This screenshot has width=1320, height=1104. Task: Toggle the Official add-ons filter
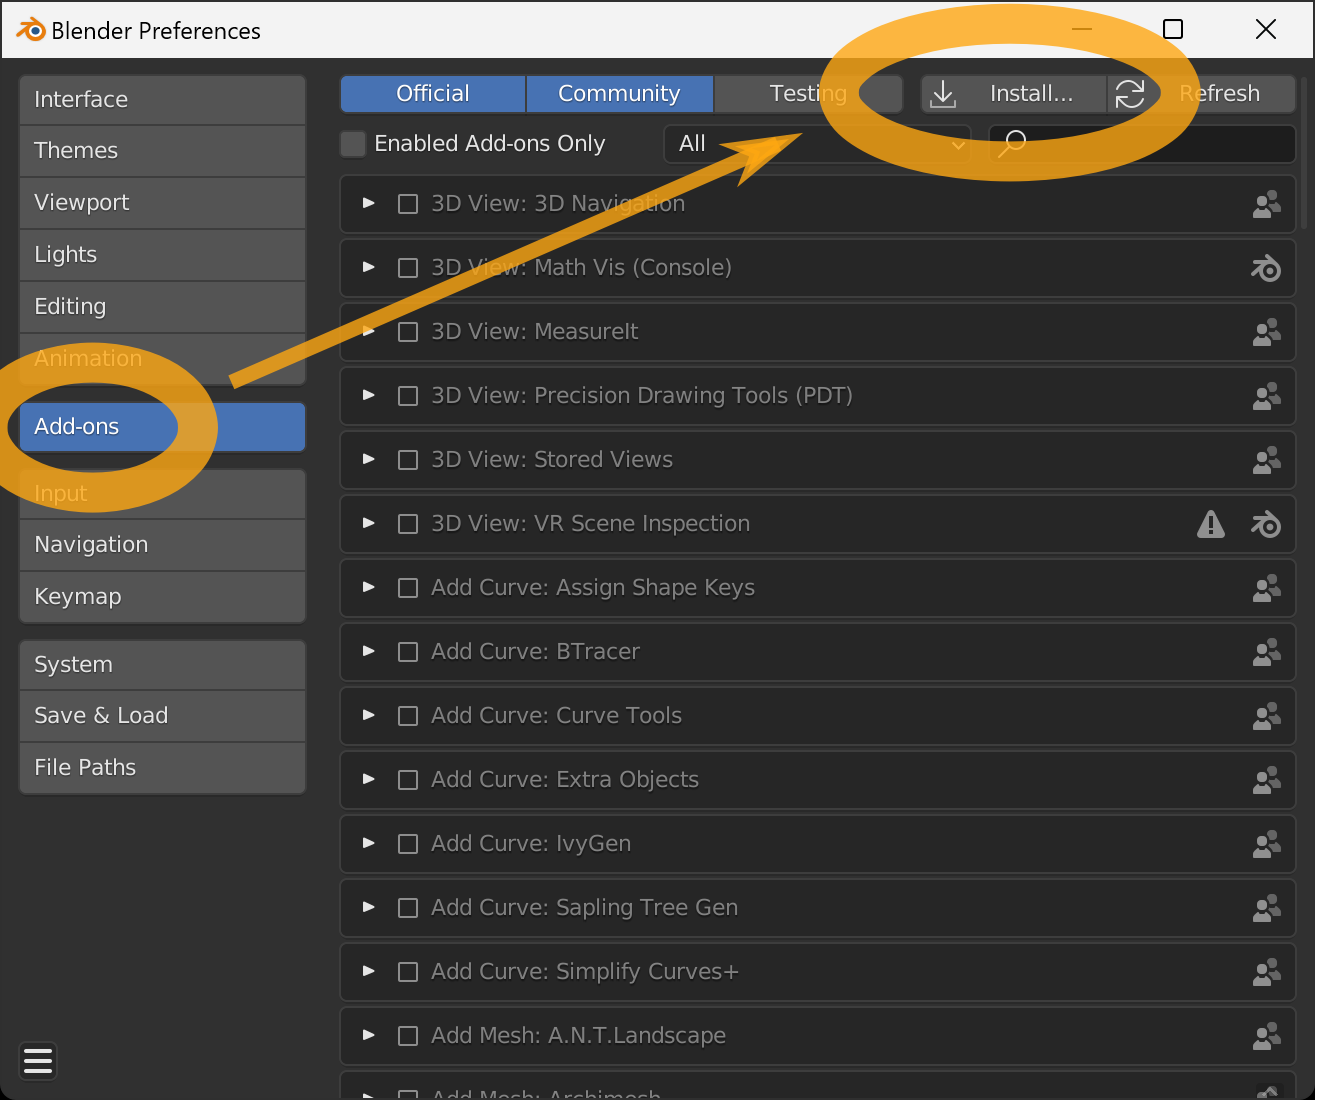point(433,94)
